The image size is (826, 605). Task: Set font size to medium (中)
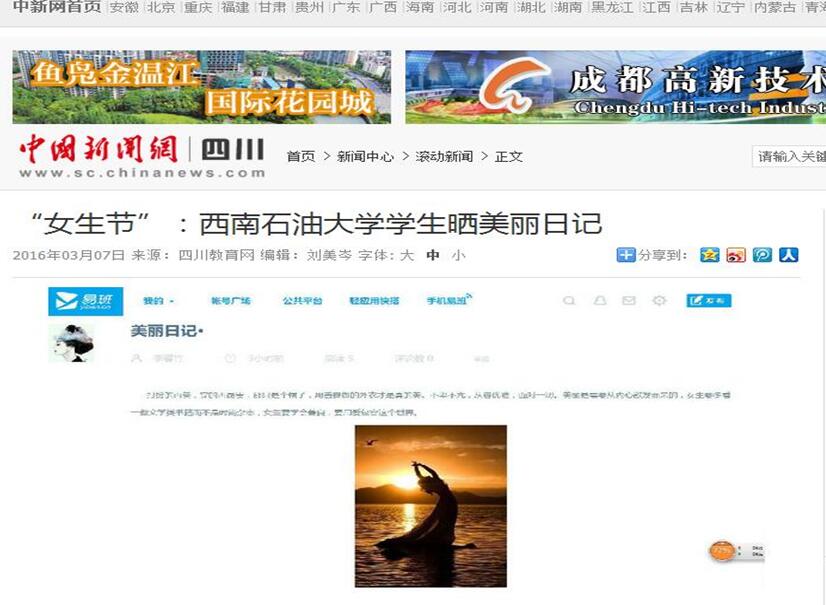[433, 256]
